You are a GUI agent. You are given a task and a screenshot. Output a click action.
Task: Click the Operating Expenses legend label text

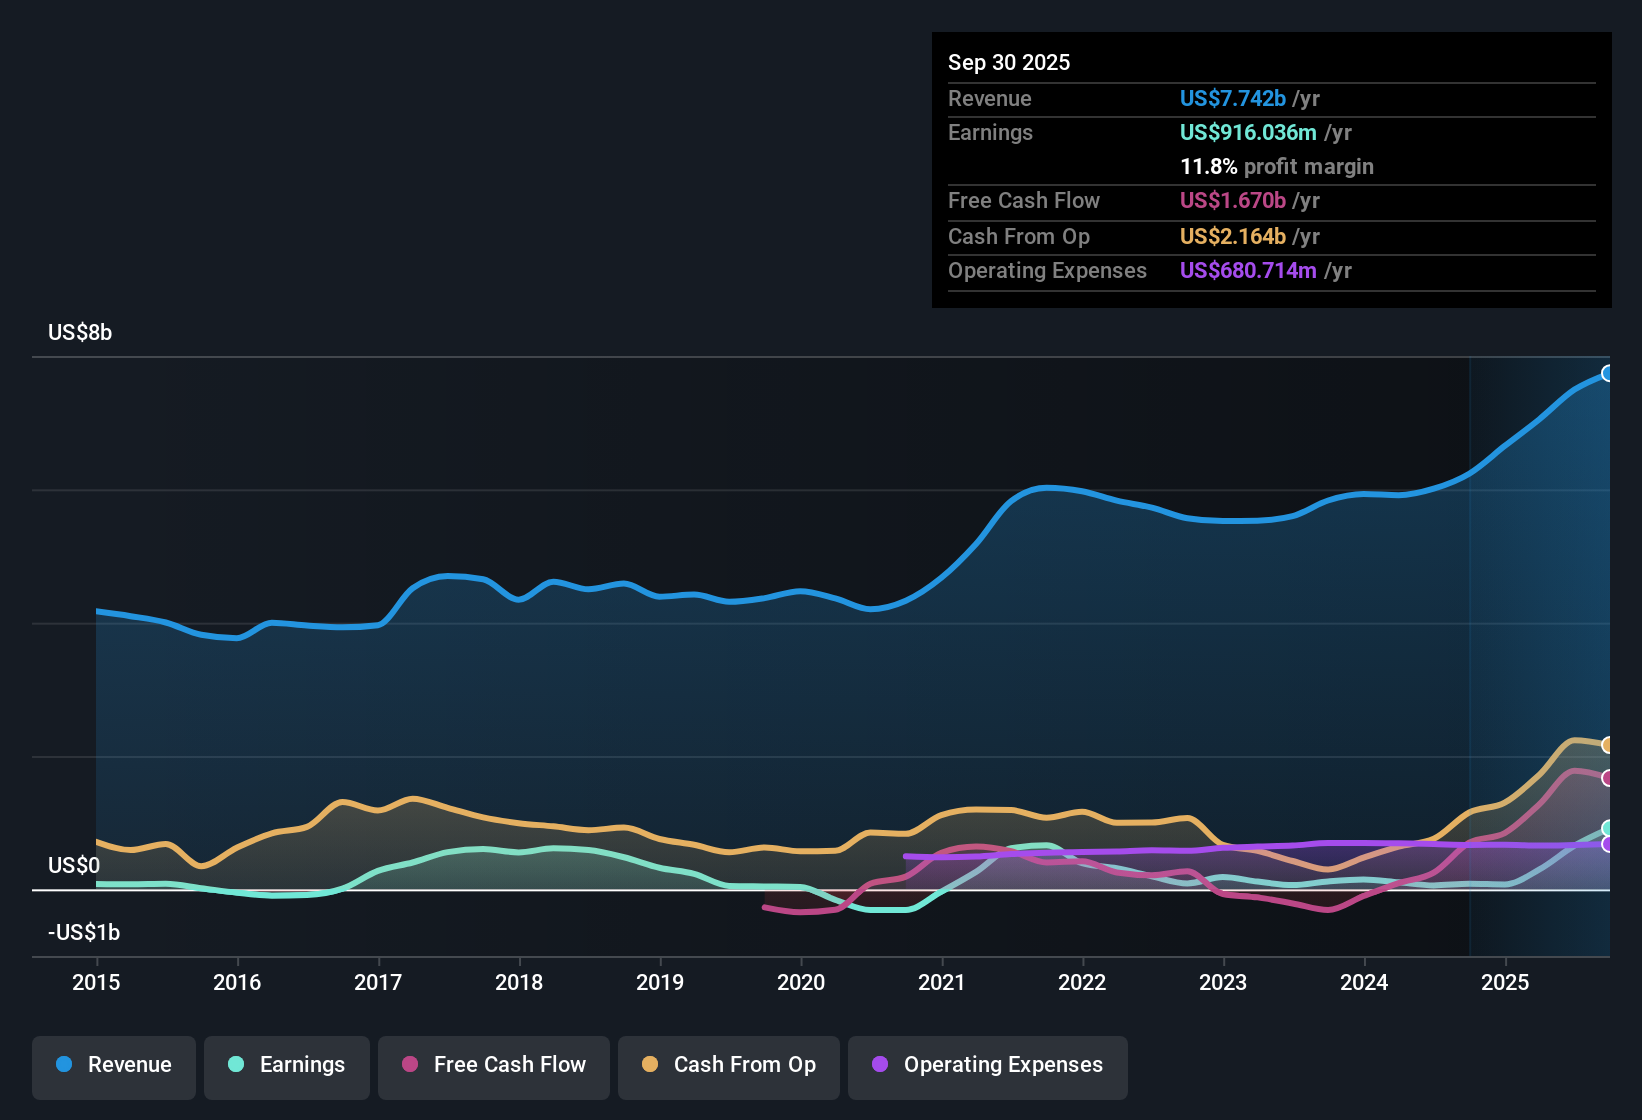click(x=1001, y=1065)
